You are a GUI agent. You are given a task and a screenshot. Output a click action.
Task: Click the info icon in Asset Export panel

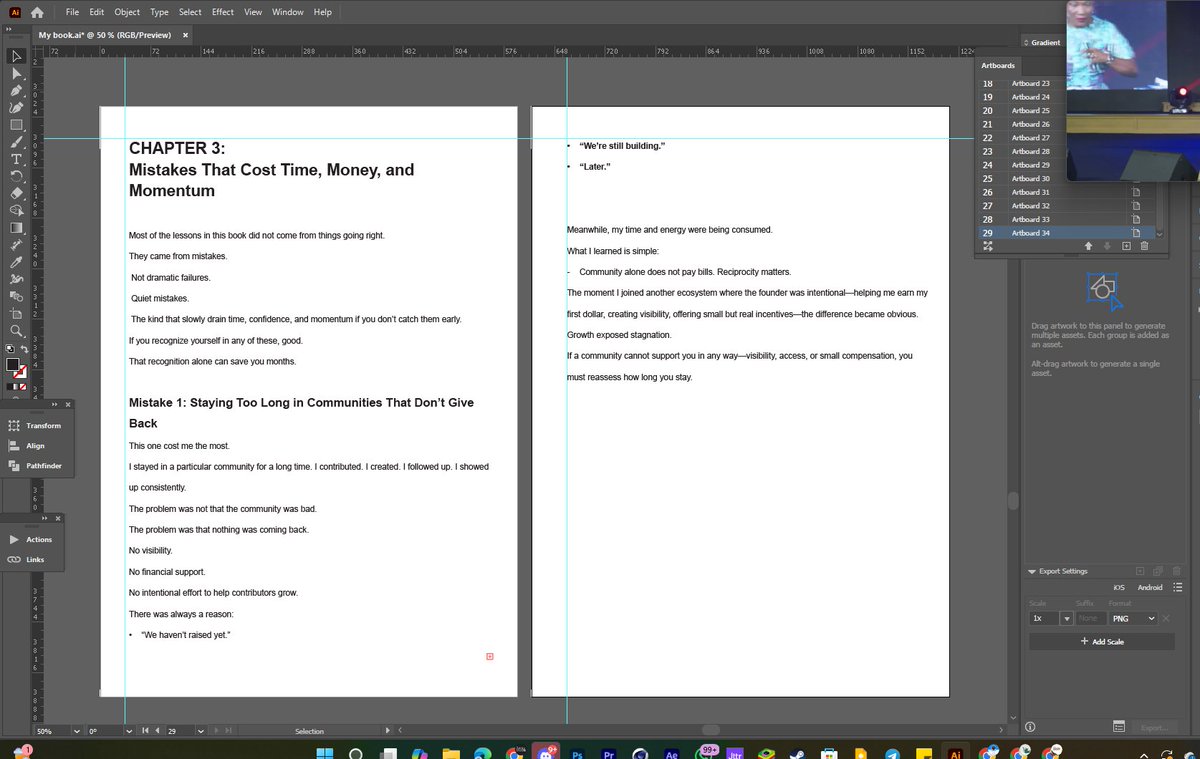tap(1030, 727)
